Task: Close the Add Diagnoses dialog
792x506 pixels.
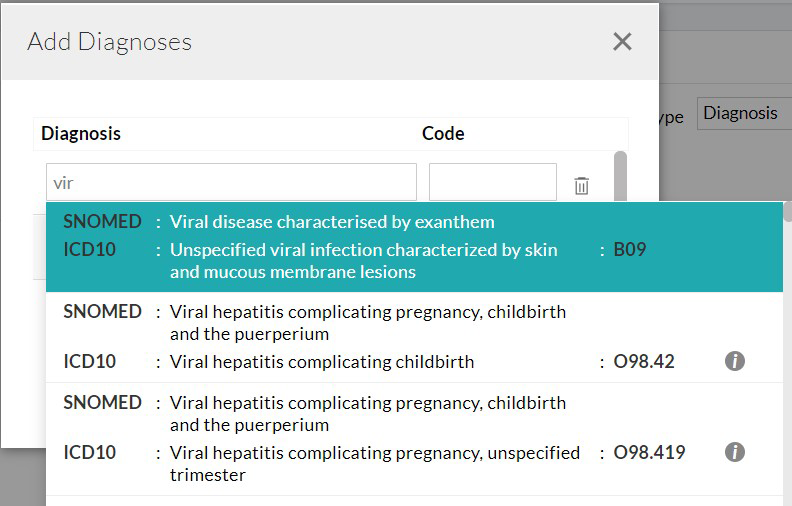Action: click(622, 41)
